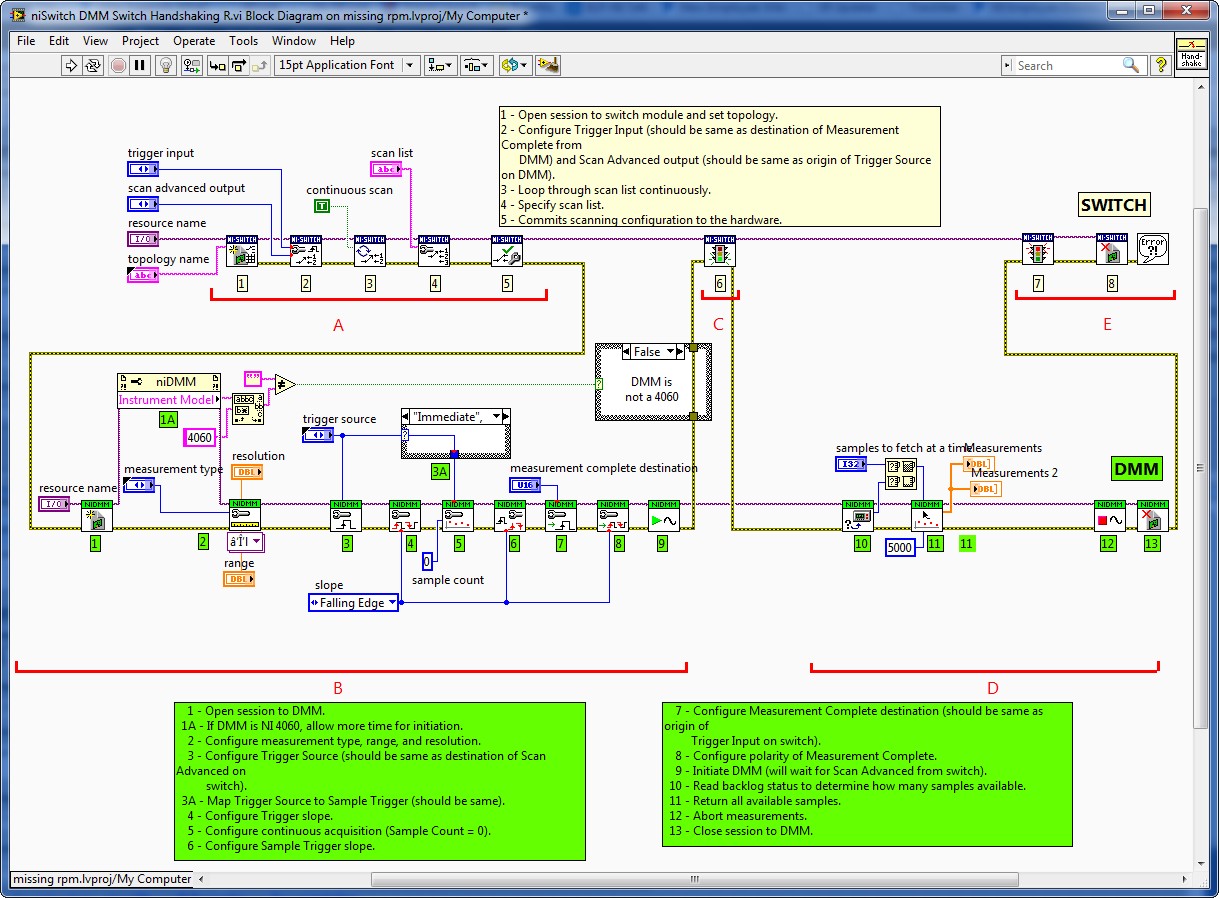
Task: Toggle Highlight Execution light bulb
Action: click(x=167, y=65)
